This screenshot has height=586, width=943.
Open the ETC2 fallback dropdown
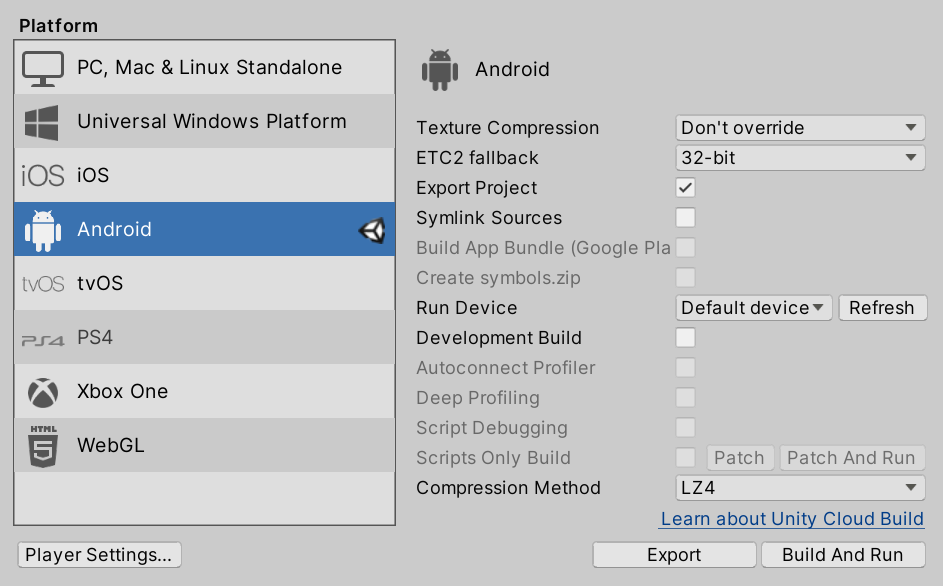click(x=800, y=158)
